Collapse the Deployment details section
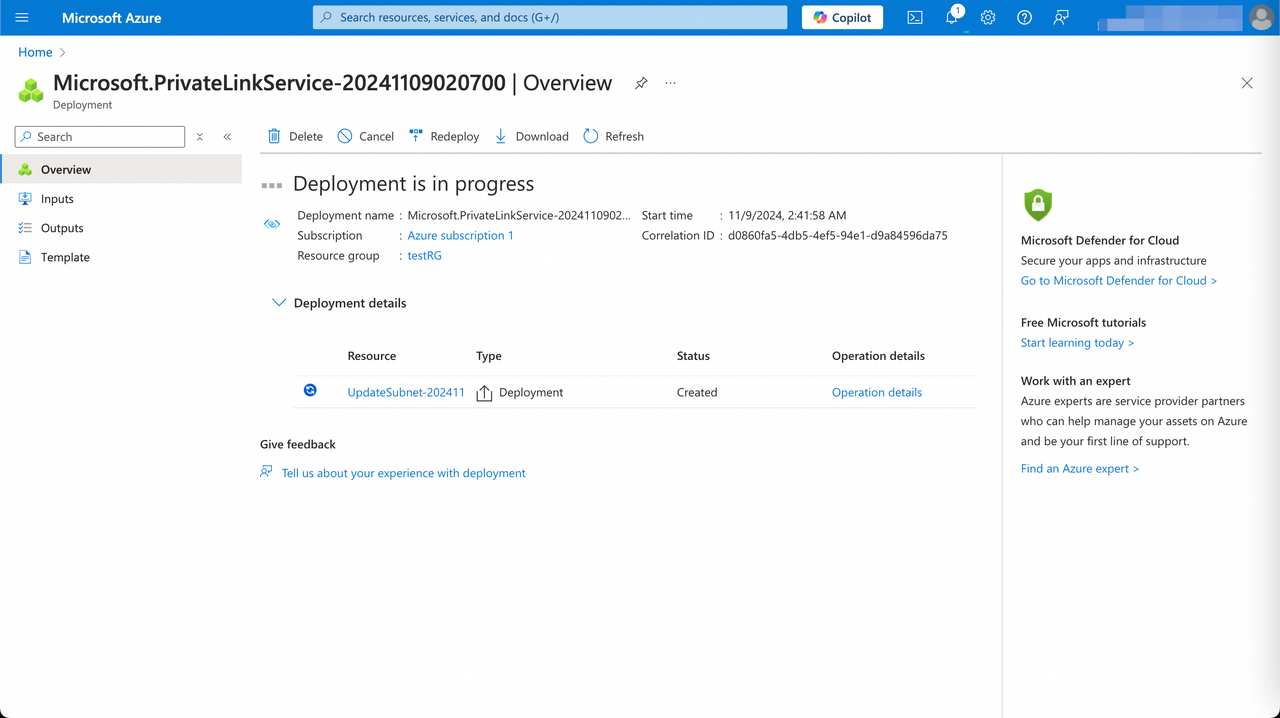The image size is (1280, 718). tap(278, 302)
